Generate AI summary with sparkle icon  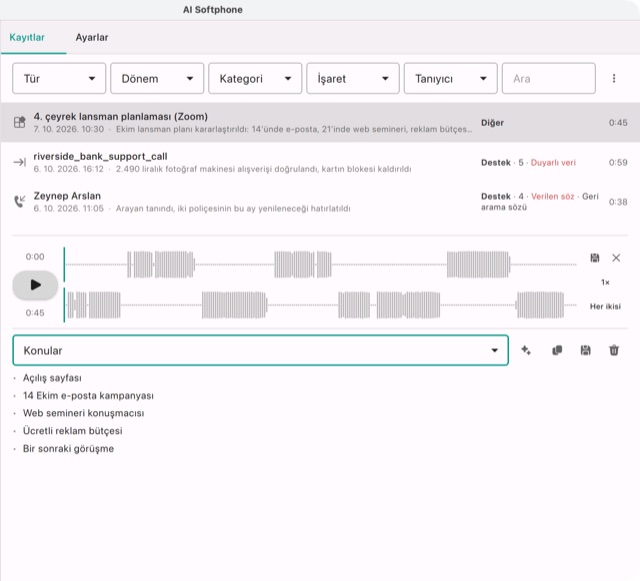526,350
